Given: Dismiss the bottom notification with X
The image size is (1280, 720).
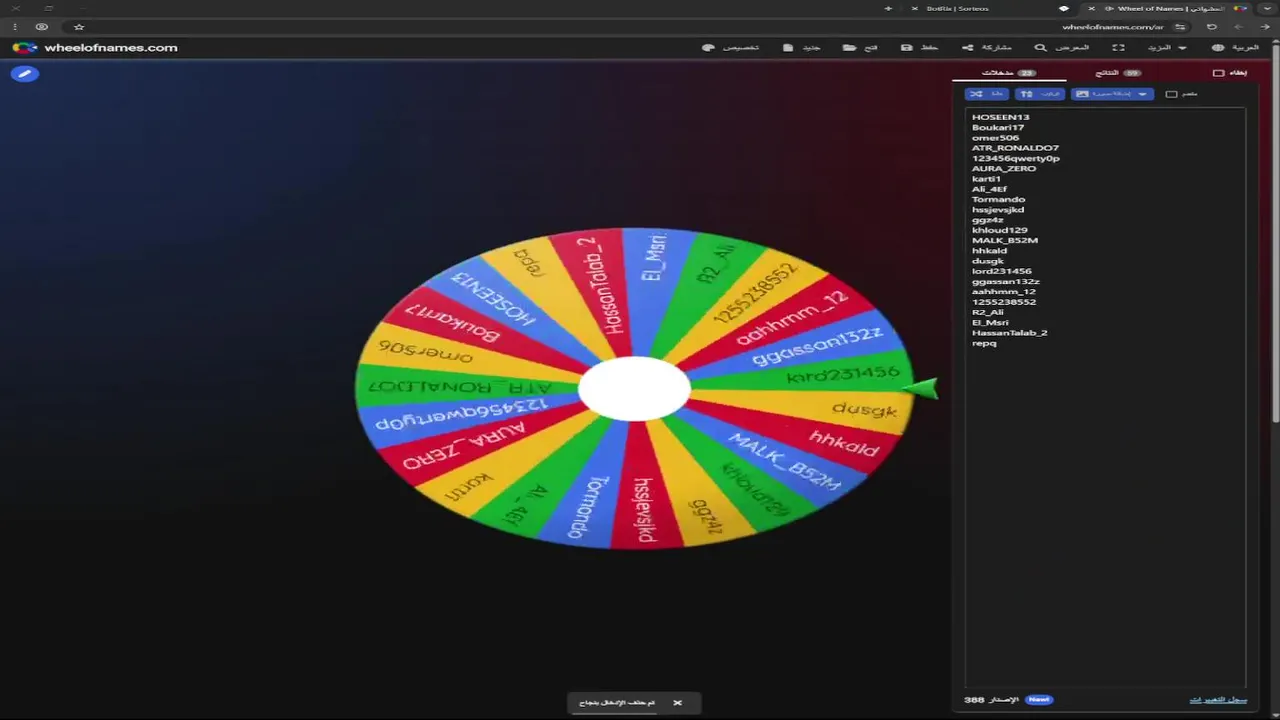Looking at the screenshot, I should tap(677, 703).
